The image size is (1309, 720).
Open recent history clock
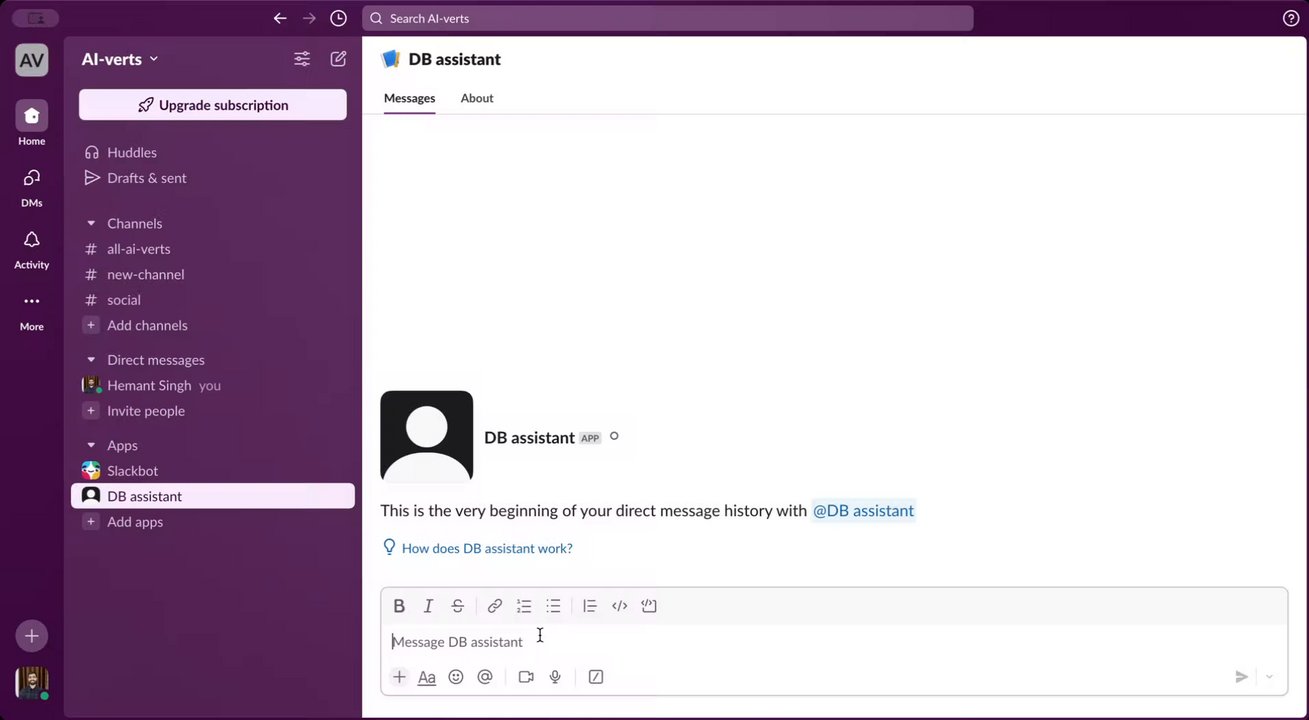point(338,18)
